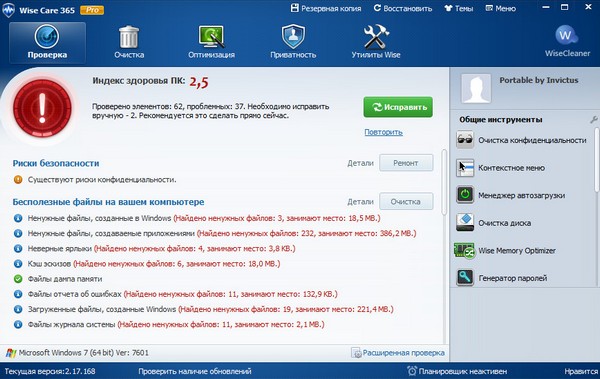Click the tools sidebar scrollbar
600x379 pixels.
(x=596, y=160)
